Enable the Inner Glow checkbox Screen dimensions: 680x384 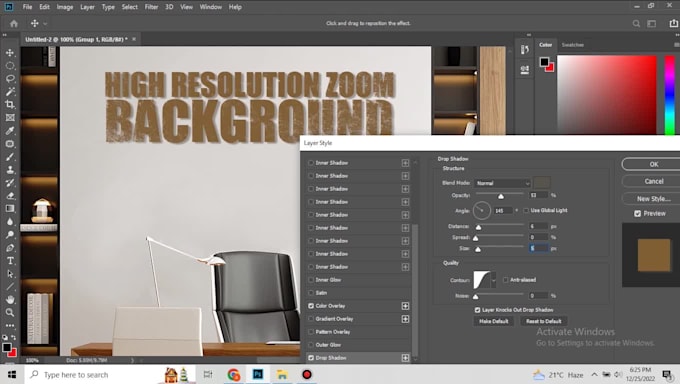tap(311, 280)
